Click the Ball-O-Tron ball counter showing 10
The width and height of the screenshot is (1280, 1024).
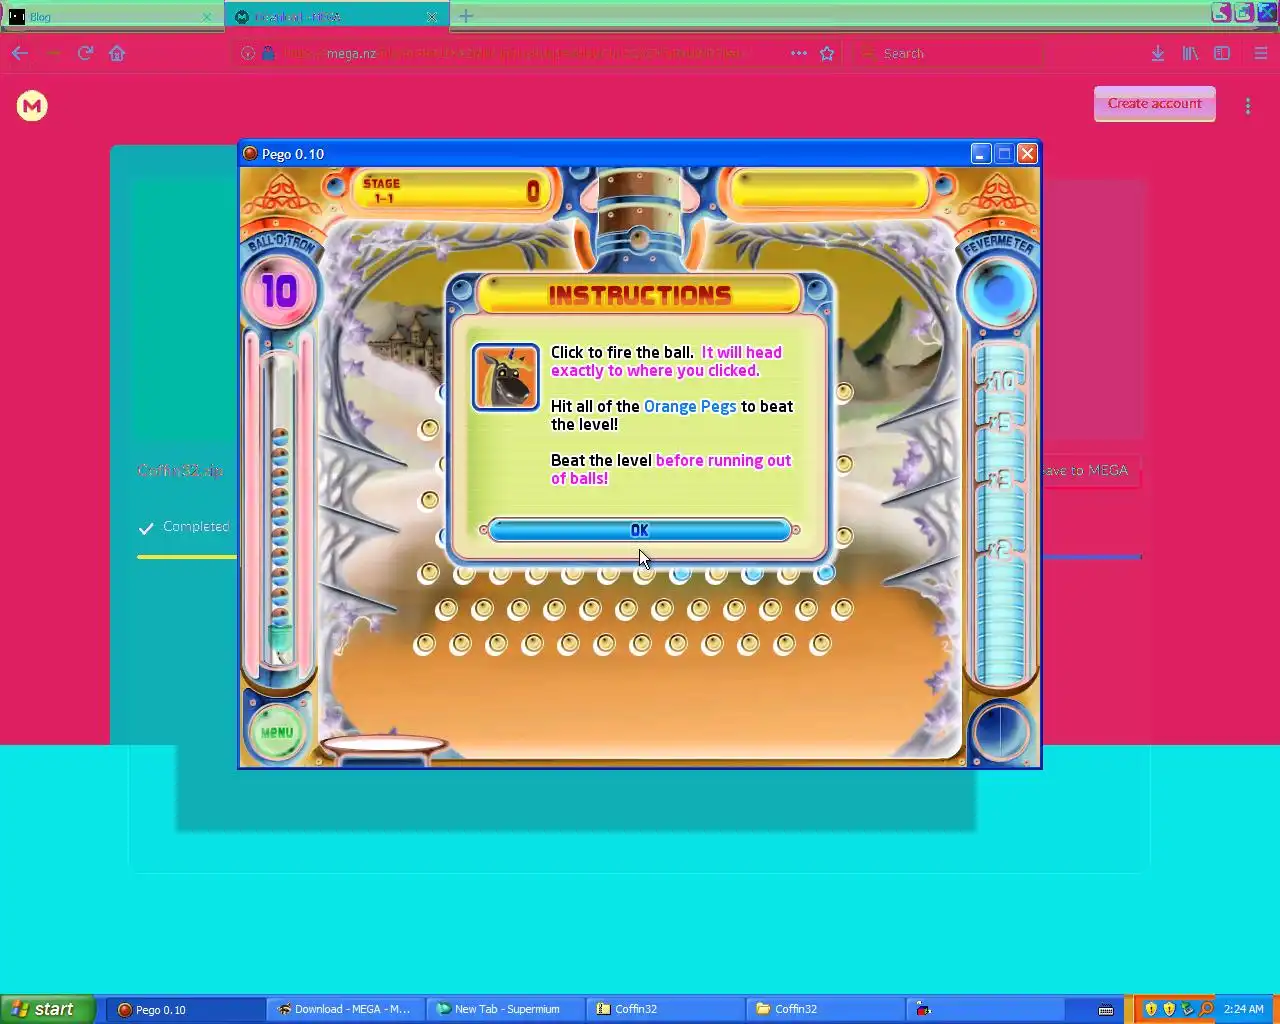[x=279, y=292]
